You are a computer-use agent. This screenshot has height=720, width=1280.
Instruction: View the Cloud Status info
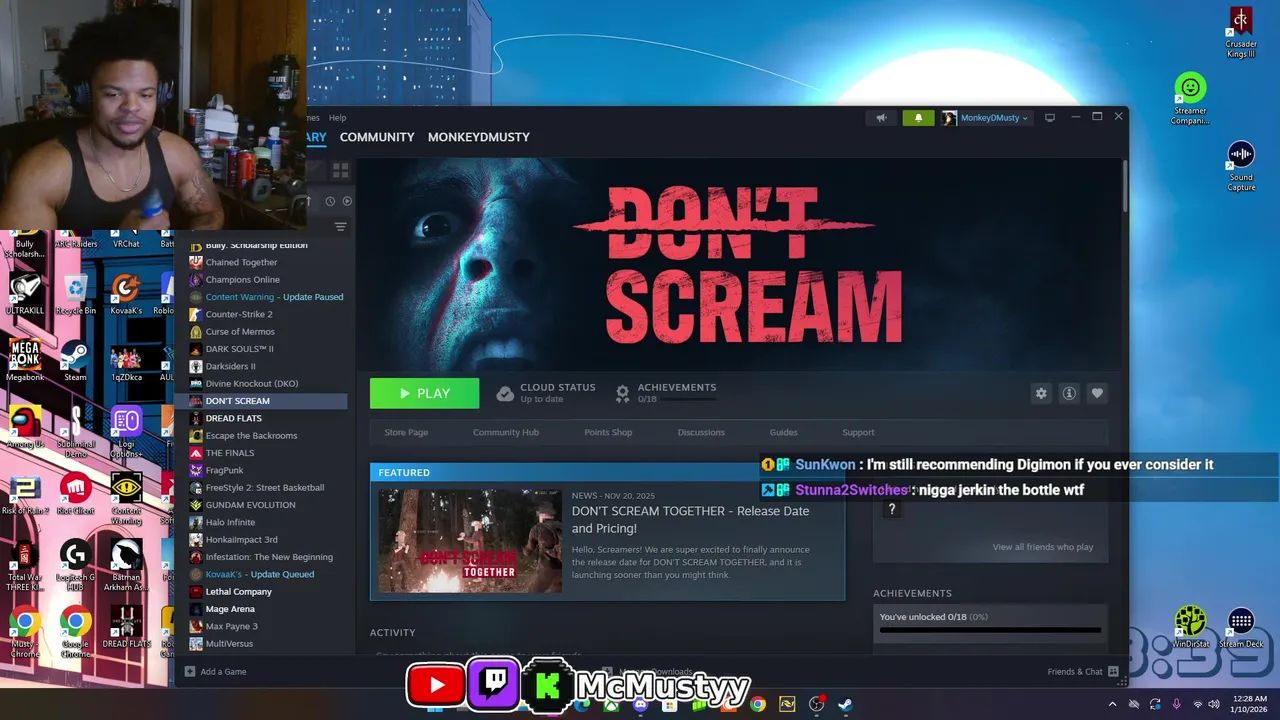click(546, 393)
